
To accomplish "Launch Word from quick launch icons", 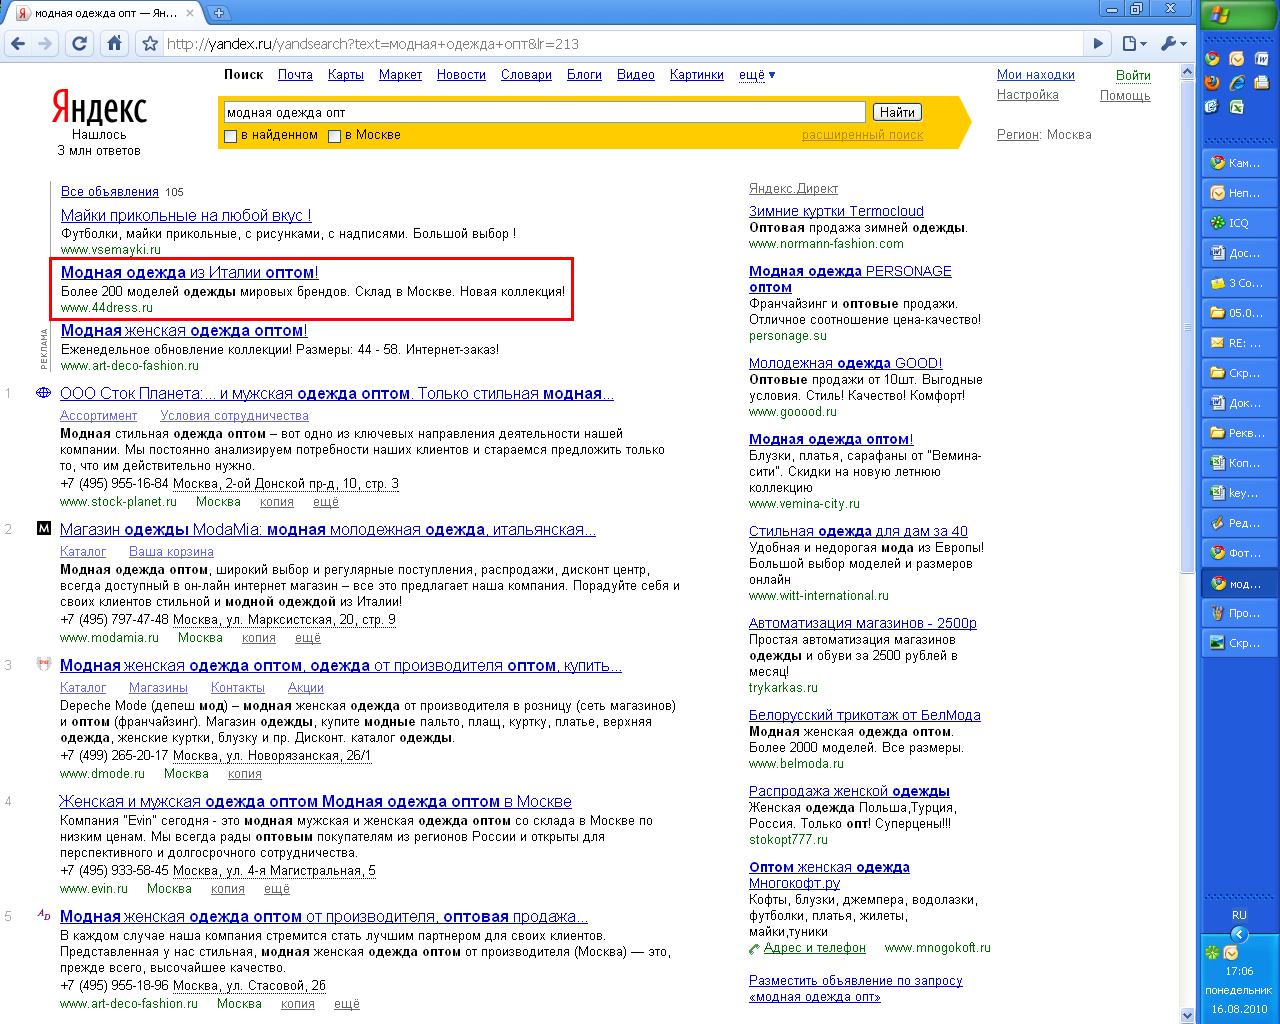I will click(x=1260, y=59).
